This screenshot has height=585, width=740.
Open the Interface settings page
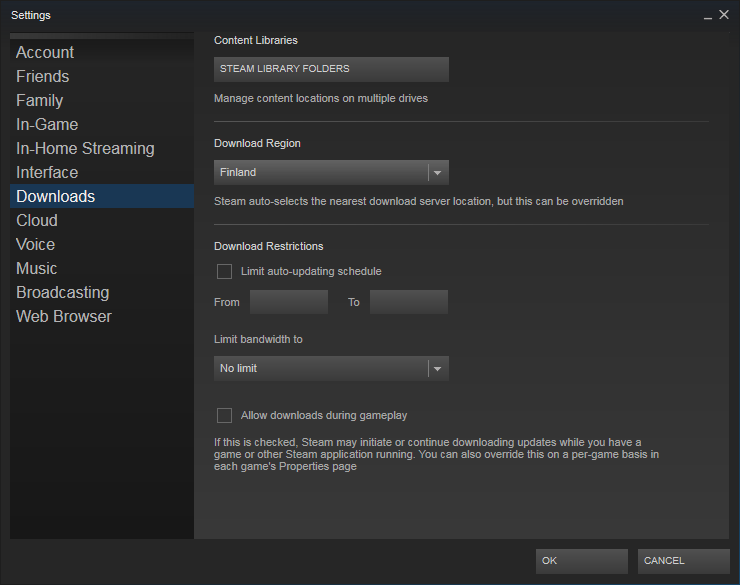coord(101,173)
